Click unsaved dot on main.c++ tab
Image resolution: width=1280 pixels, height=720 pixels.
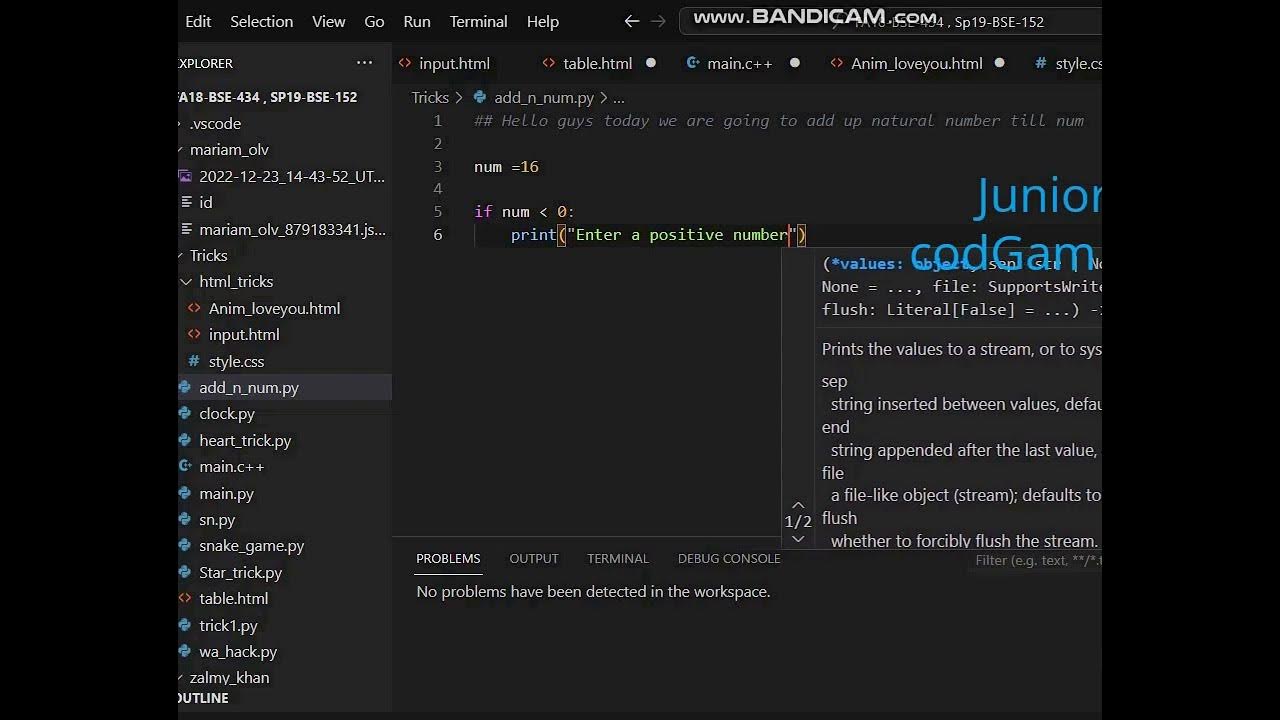click(795, 63)
